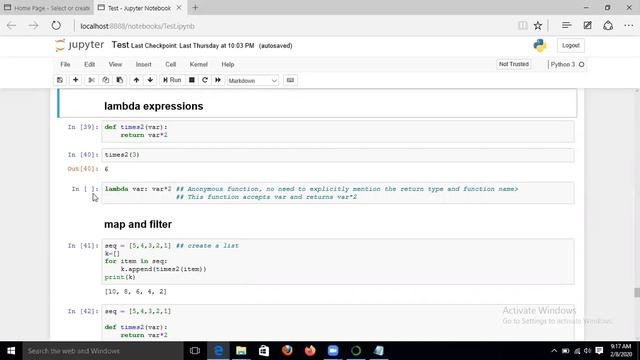Click the Out[40] value 6
Image resolution: width=640 pixels, height=360 pixels.
(x=107, y=169)
